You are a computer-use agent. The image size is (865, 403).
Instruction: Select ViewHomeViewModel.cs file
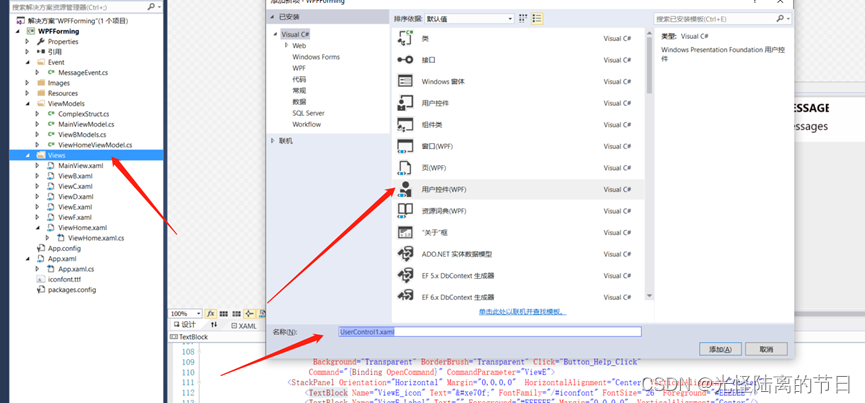click(x=95, y=145)
